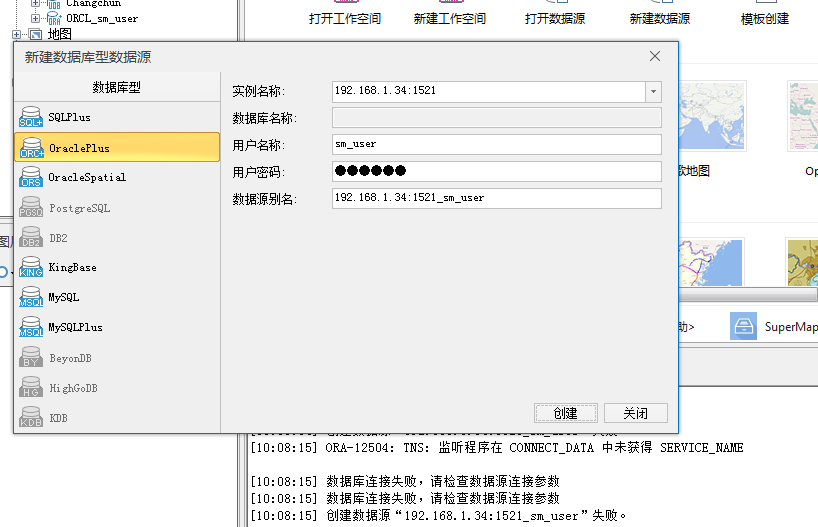Click the coastal map thumbnail in lower row
The height and width of the screenshot is (527, 818).
(712, 262)
